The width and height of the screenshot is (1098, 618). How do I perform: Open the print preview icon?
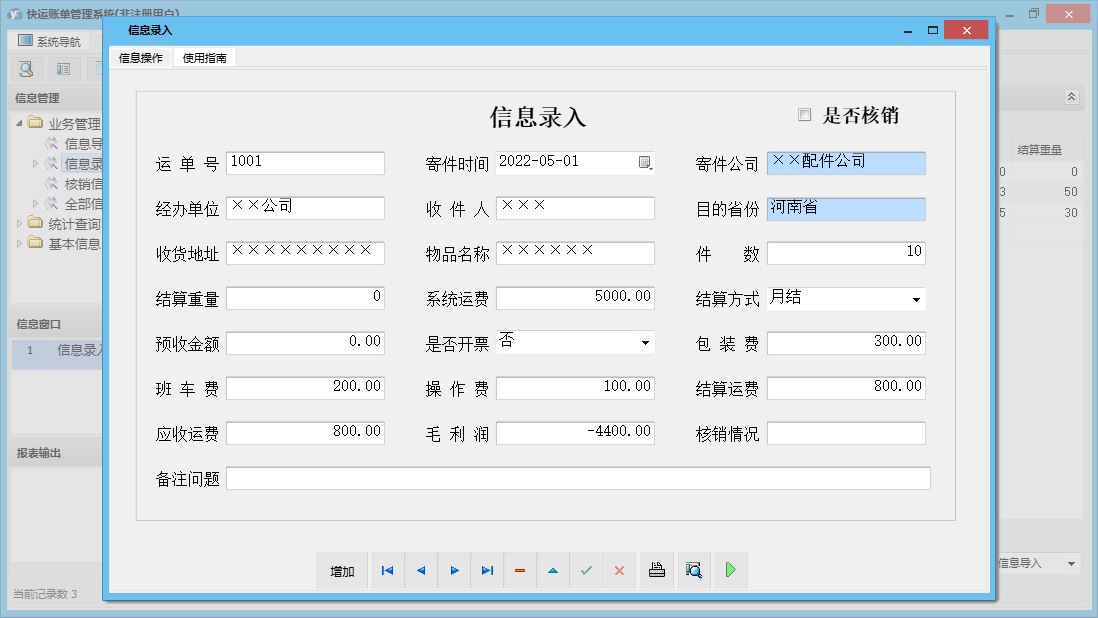[x=657, y=570]
